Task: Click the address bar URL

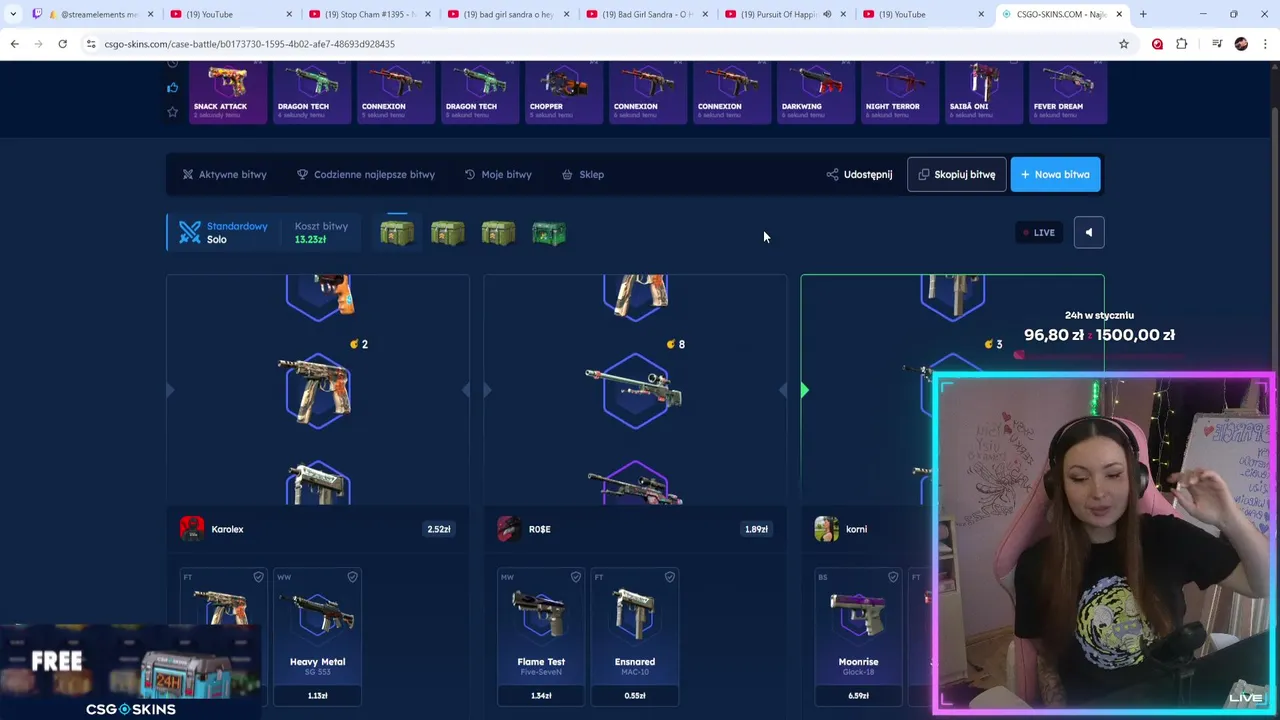Action: tap(250, 44)
